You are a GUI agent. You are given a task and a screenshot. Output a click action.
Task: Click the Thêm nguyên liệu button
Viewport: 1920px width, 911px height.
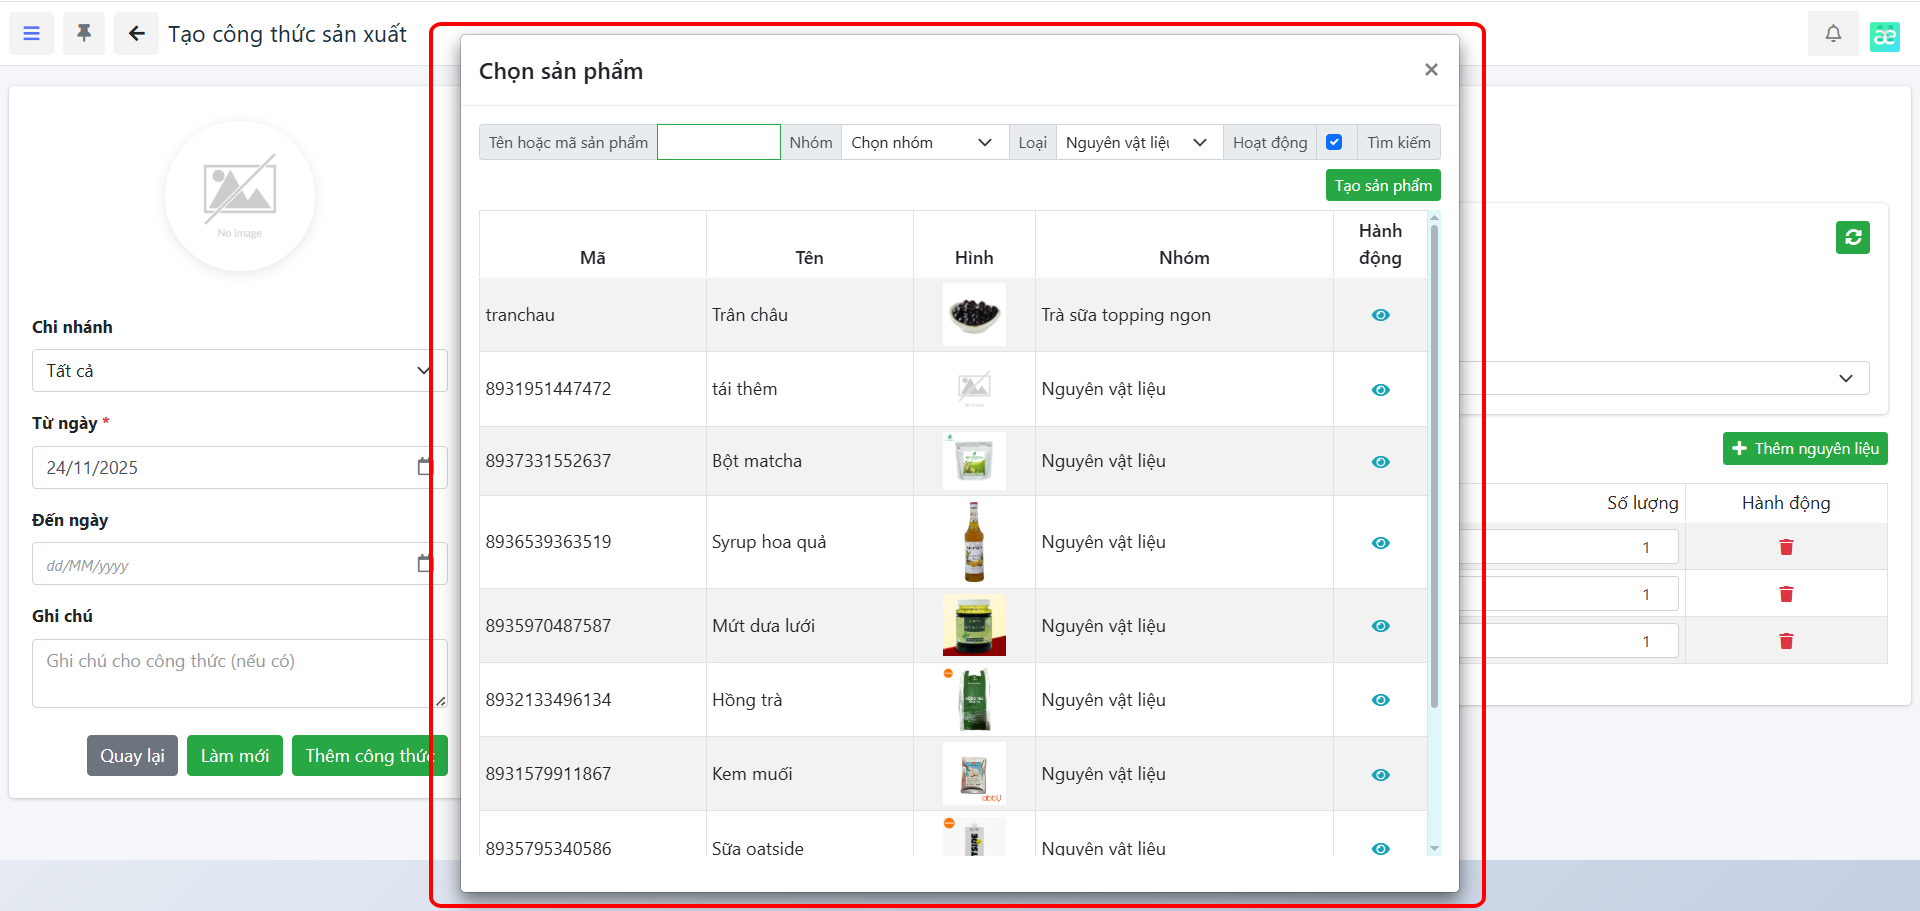1804,449
